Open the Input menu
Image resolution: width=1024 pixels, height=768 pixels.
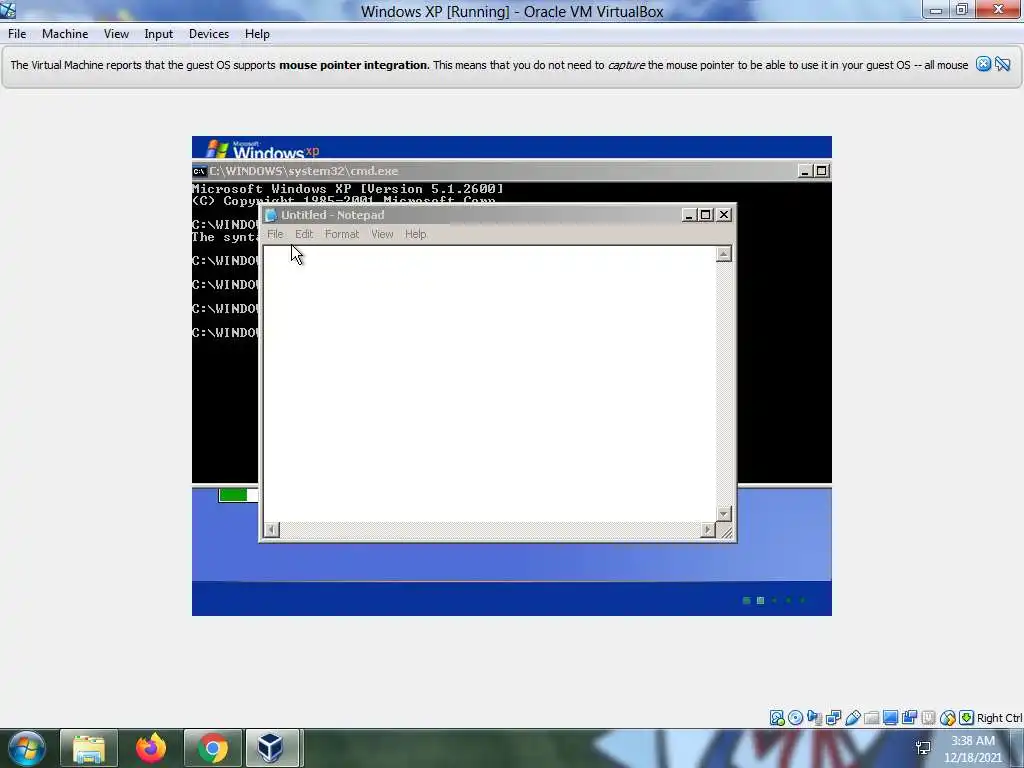tap(159, 34)
